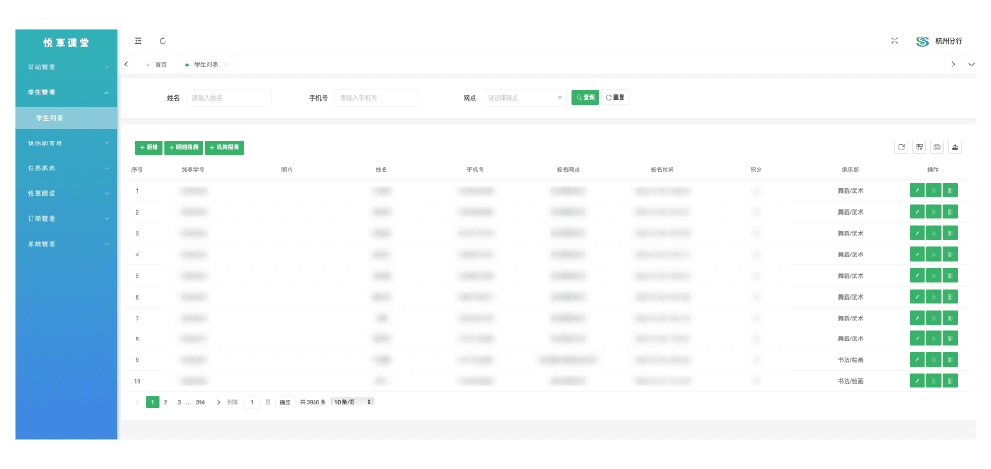Image resolution: width=991 pixels, height=469 pixels.
Task: Click the 重置 reset button
Action: (x=616, y=97)
